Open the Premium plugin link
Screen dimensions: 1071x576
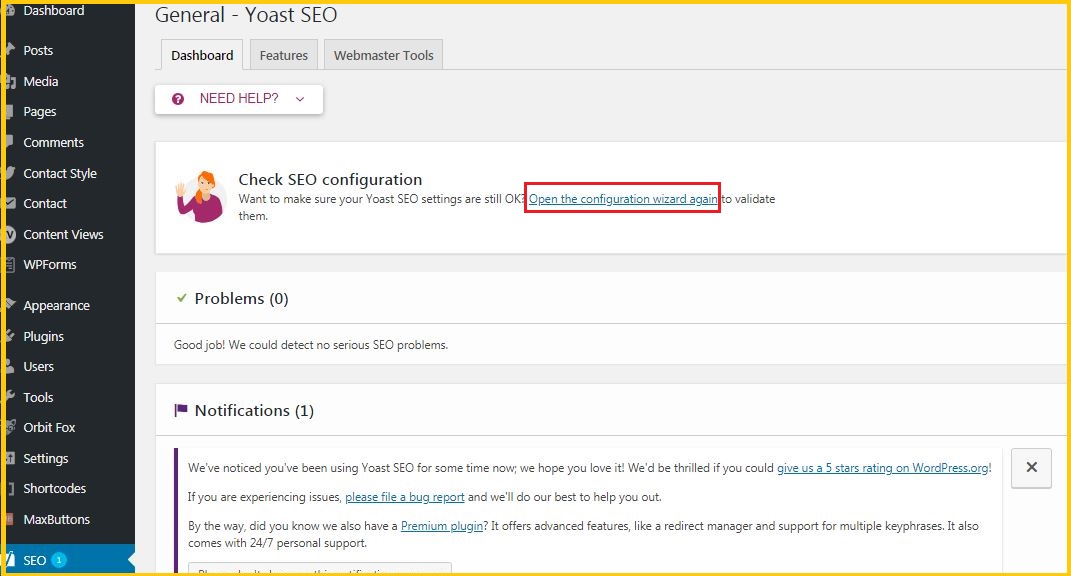tap(442, 525)
